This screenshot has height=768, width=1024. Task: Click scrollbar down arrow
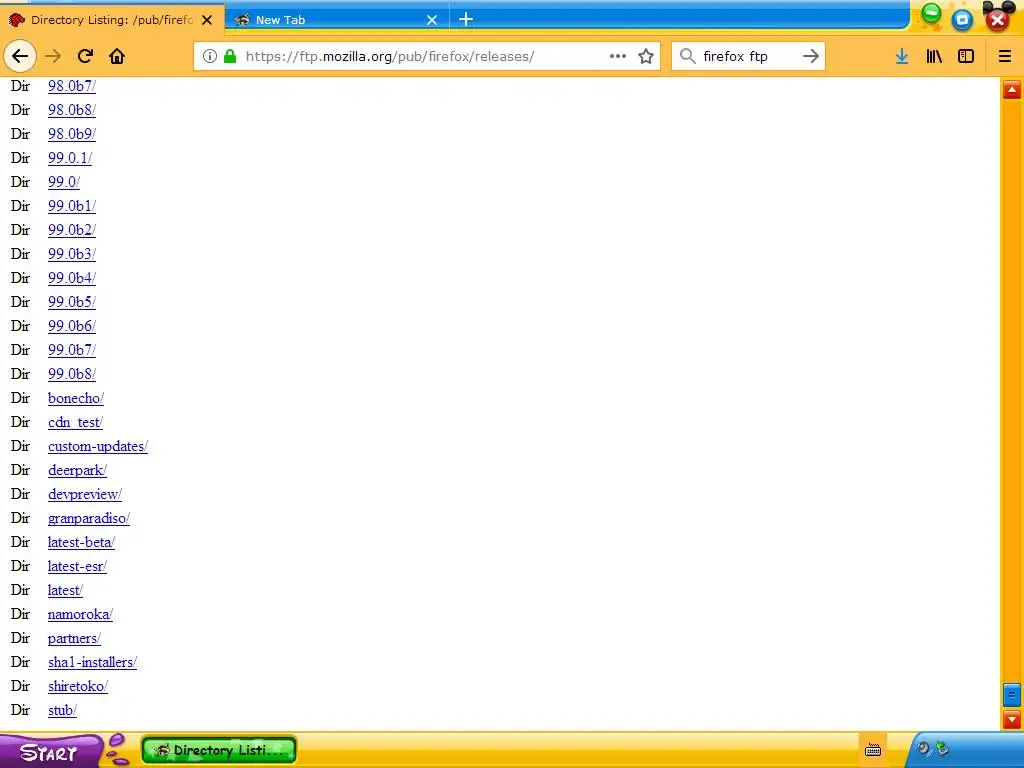[1012, 720]
